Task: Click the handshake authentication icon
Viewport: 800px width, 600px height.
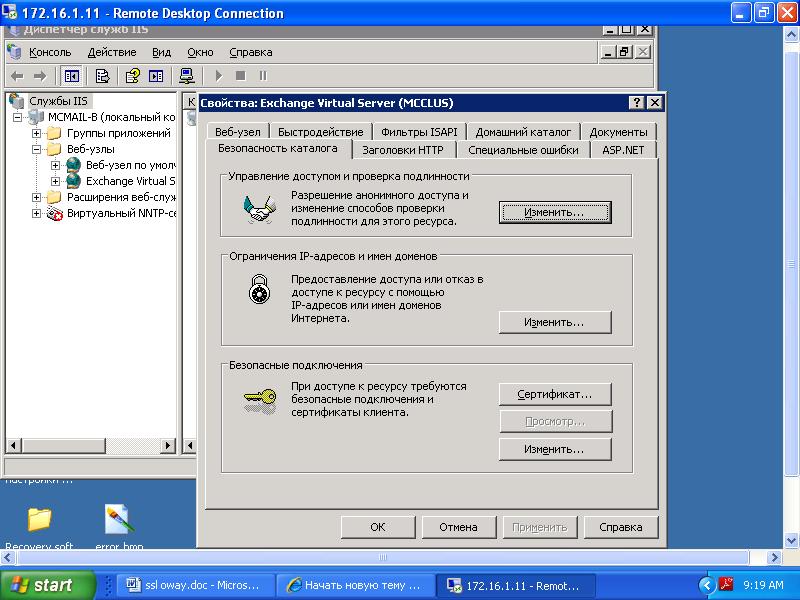Action: (x=260, y=209)
